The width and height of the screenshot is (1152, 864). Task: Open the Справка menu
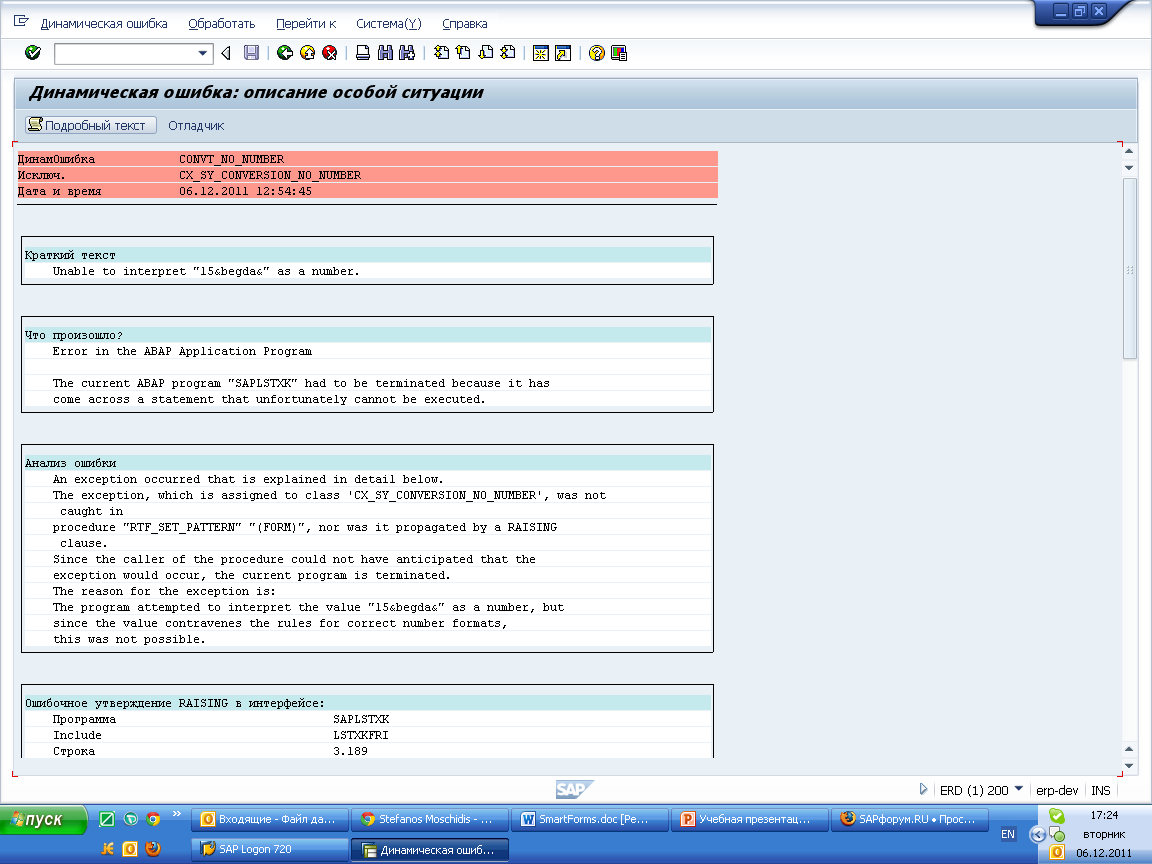point(464,24)
